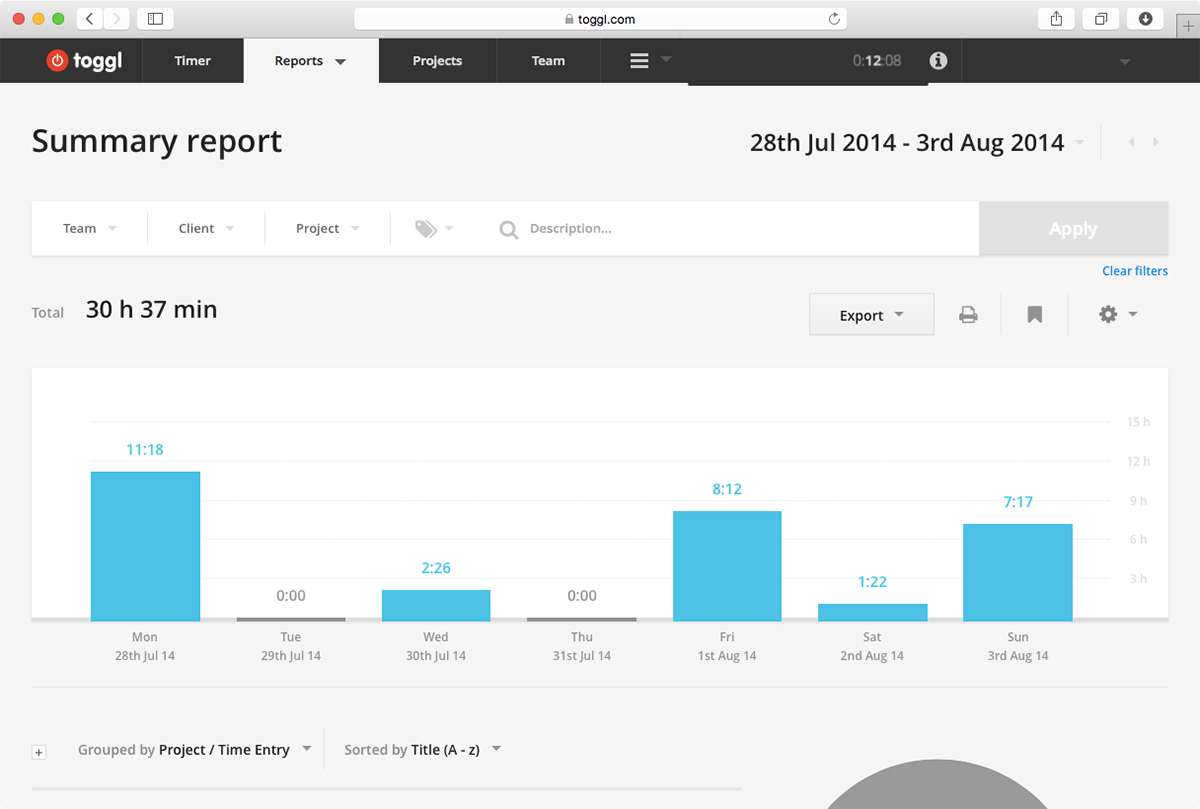
Task: Open report settings via the gear icon
Action: coord(1108,315)
